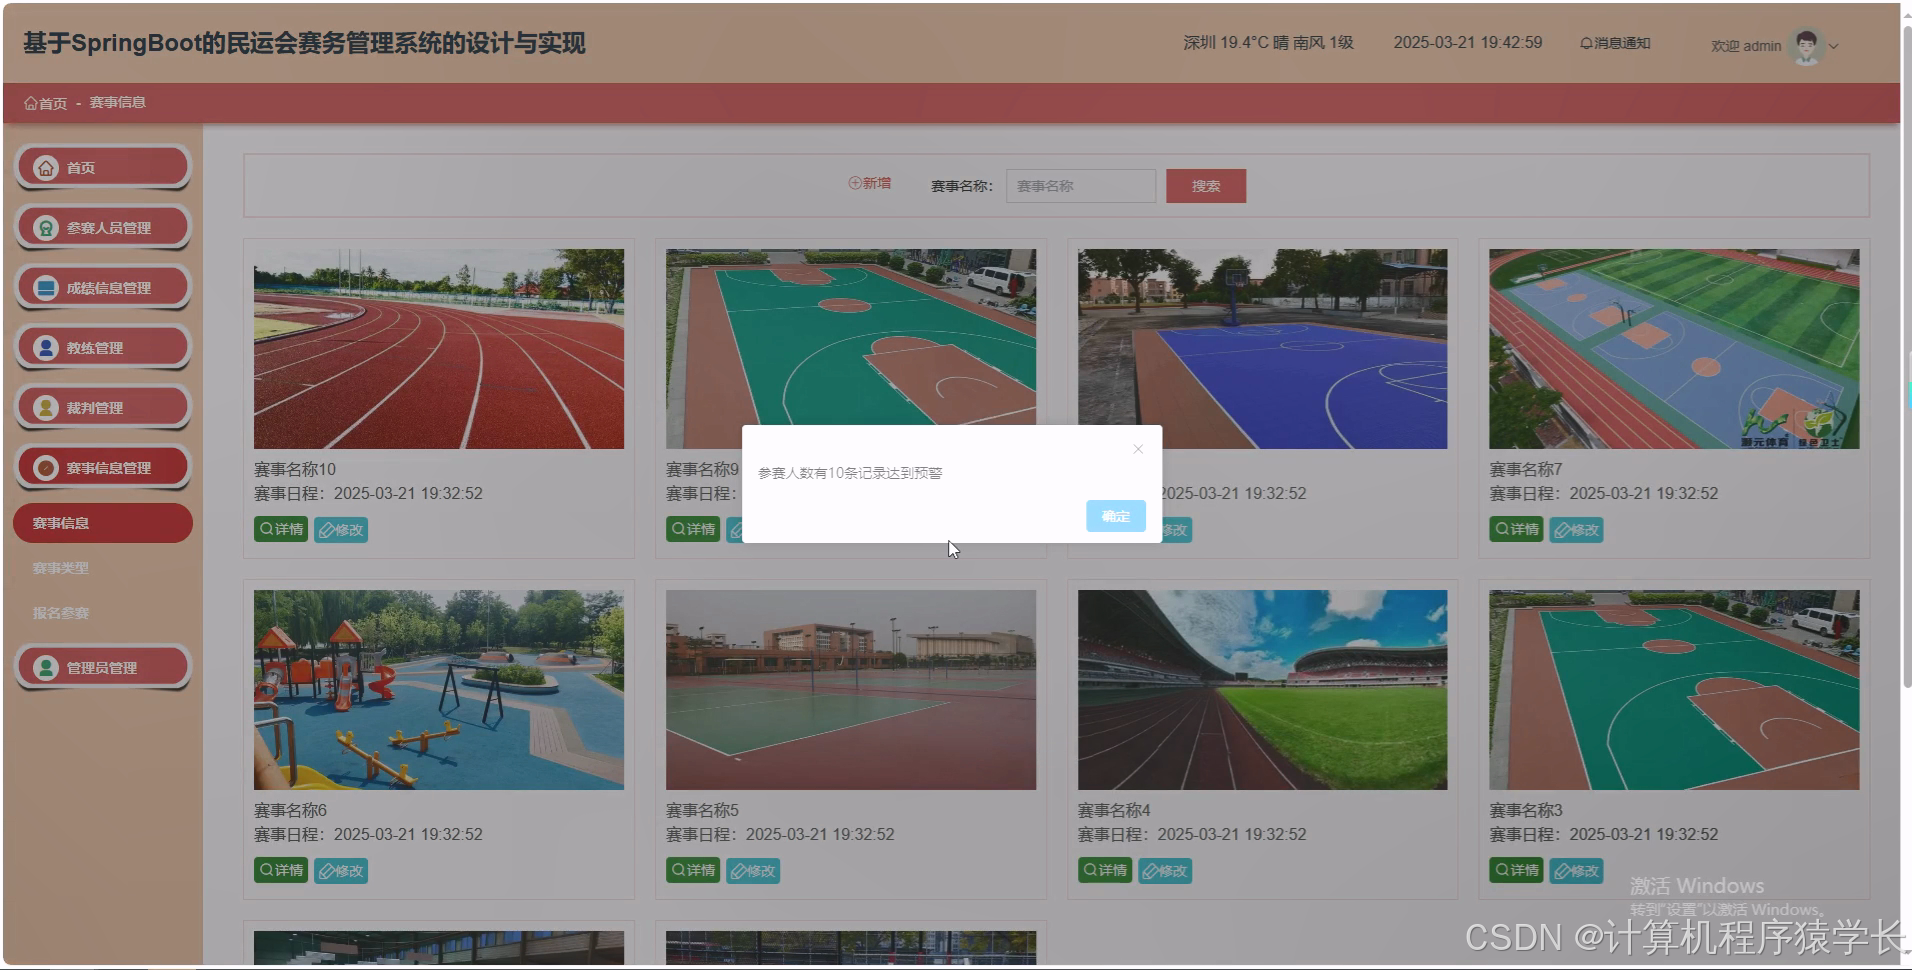The width and height of the screenshot is (1912, 970).
Task: Click the system title heading text
Action: click(x=304, y=43)
